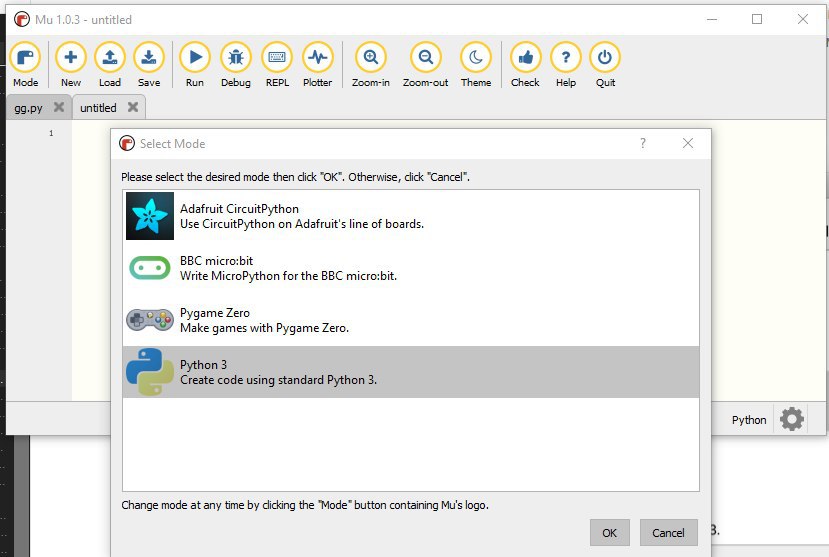Close the gg.py tab

coord(59,107)
